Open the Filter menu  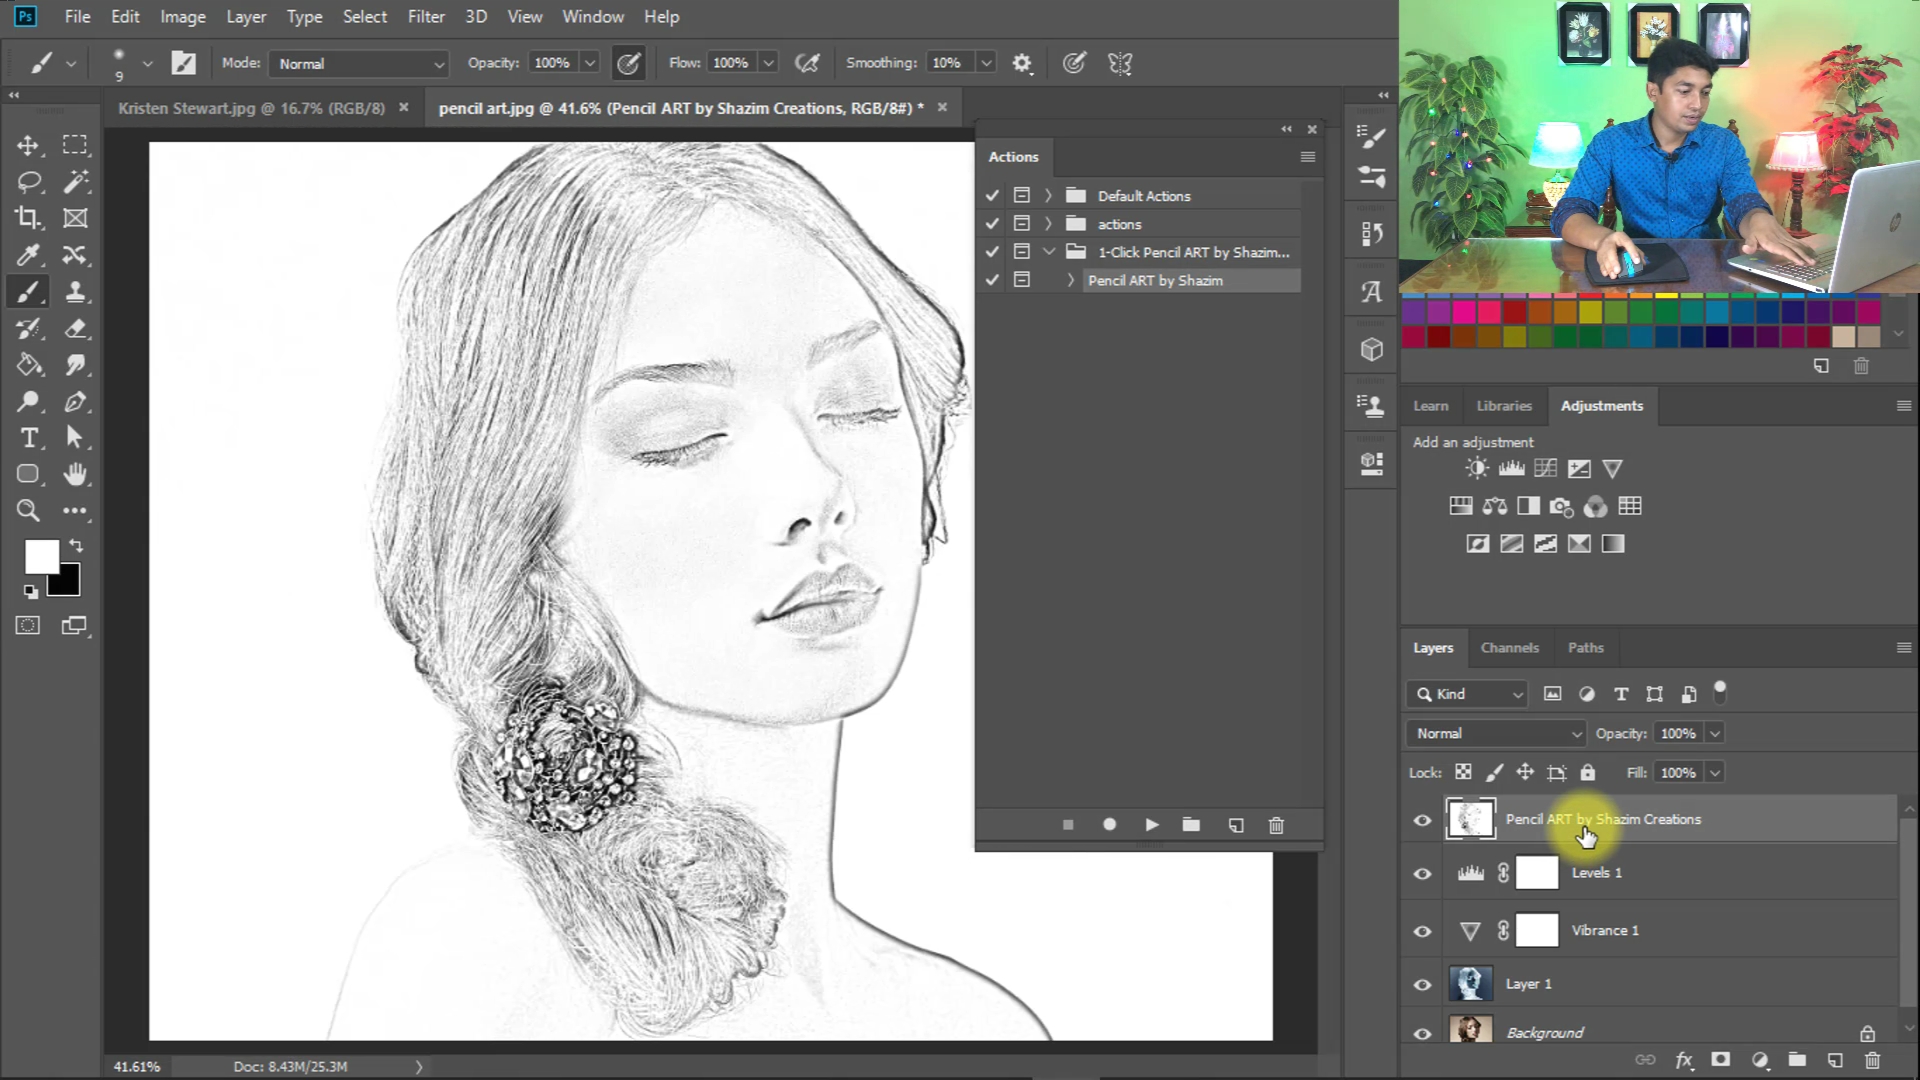coord(425,17)
